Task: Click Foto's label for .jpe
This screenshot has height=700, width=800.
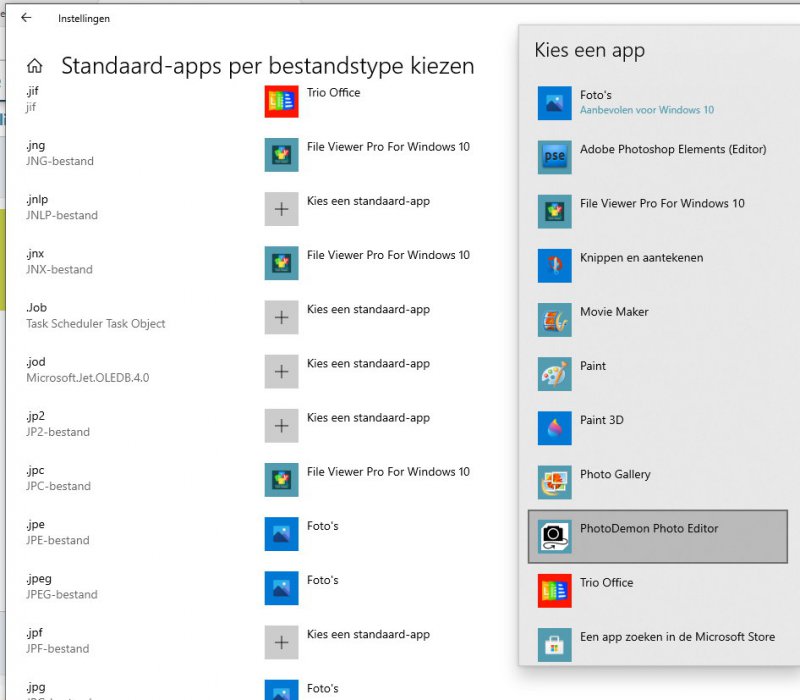Action: 322,526
